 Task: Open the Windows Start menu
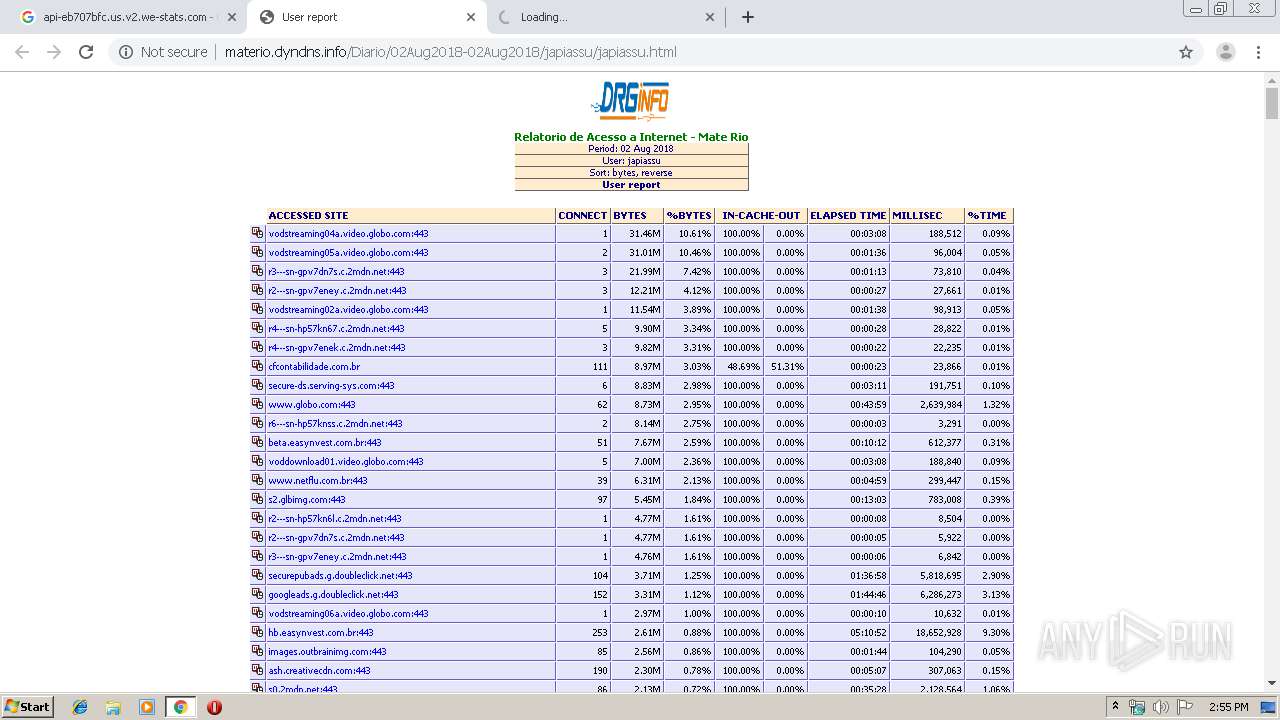point(28,707)
